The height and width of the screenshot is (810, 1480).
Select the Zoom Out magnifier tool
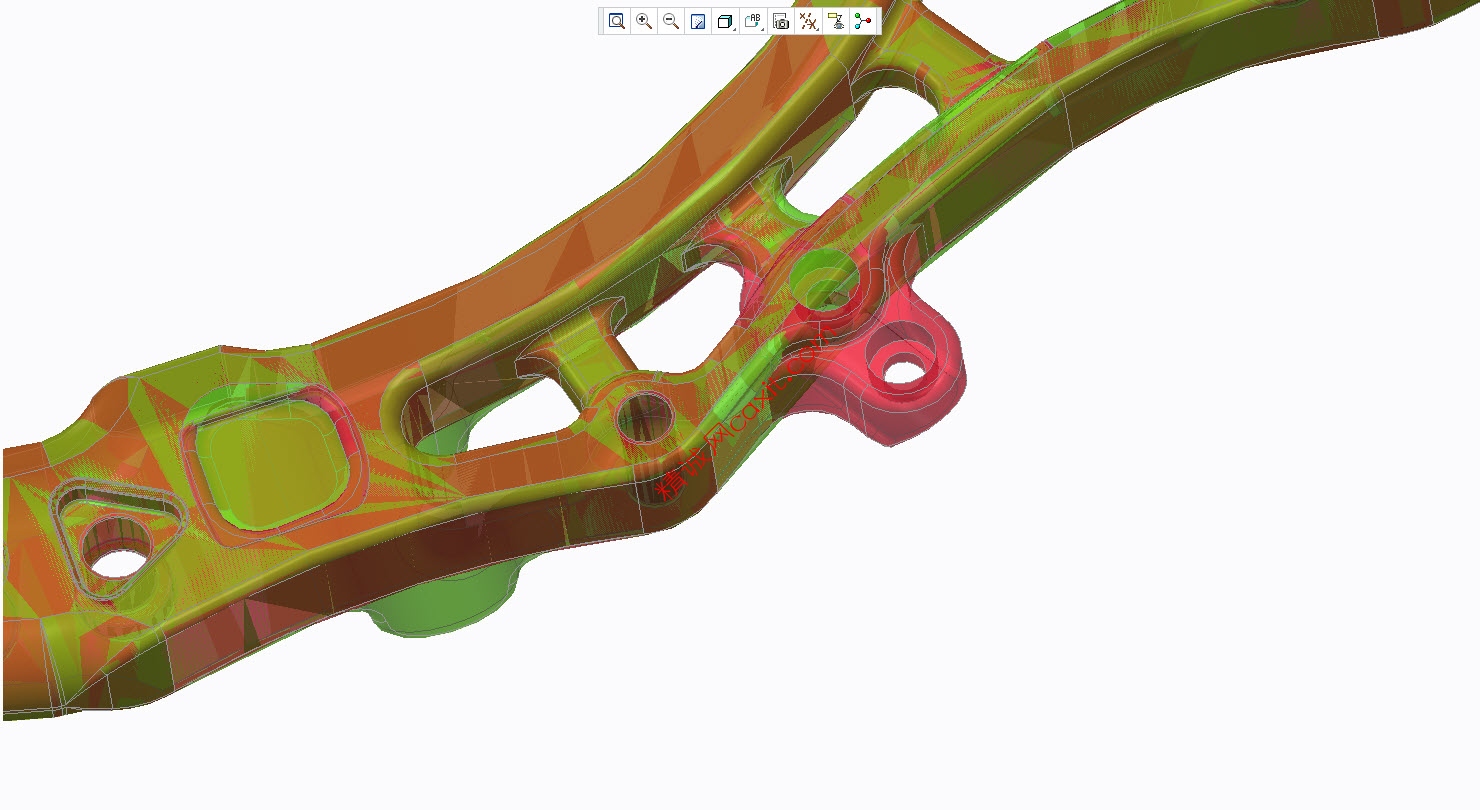(x=671, y=21)
